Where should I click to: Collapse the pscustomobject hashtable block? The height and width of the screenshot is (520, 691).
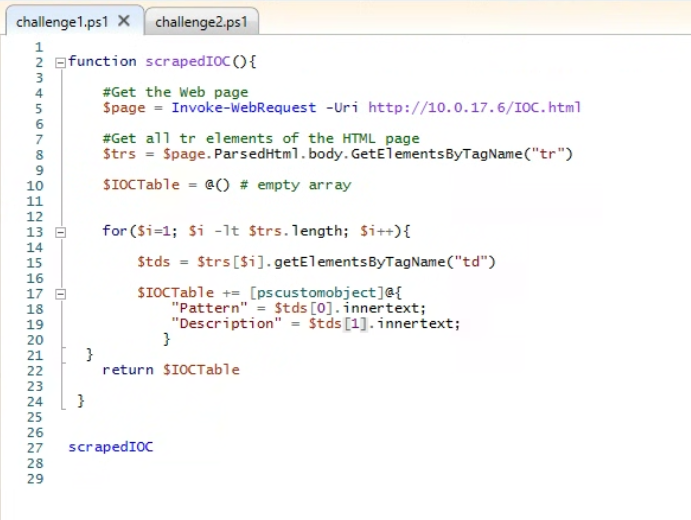click(60, 294)
